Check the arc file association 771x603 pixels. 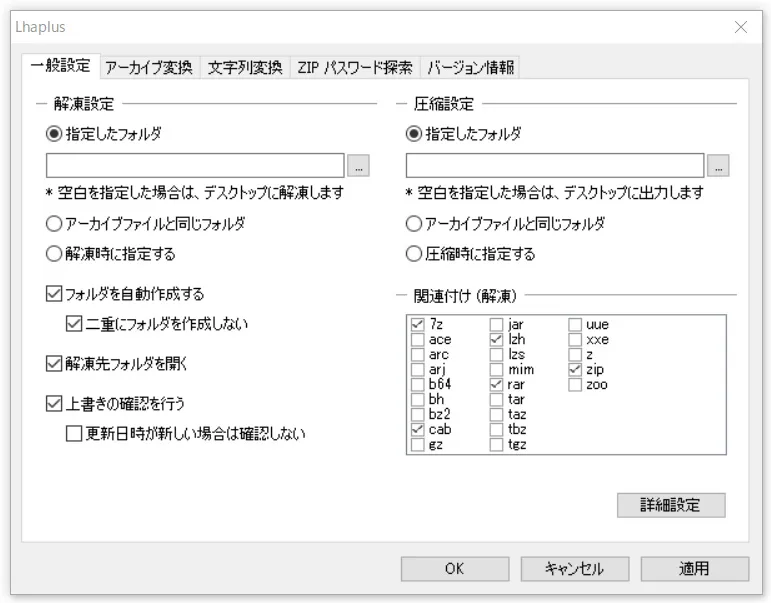point(417,355)
